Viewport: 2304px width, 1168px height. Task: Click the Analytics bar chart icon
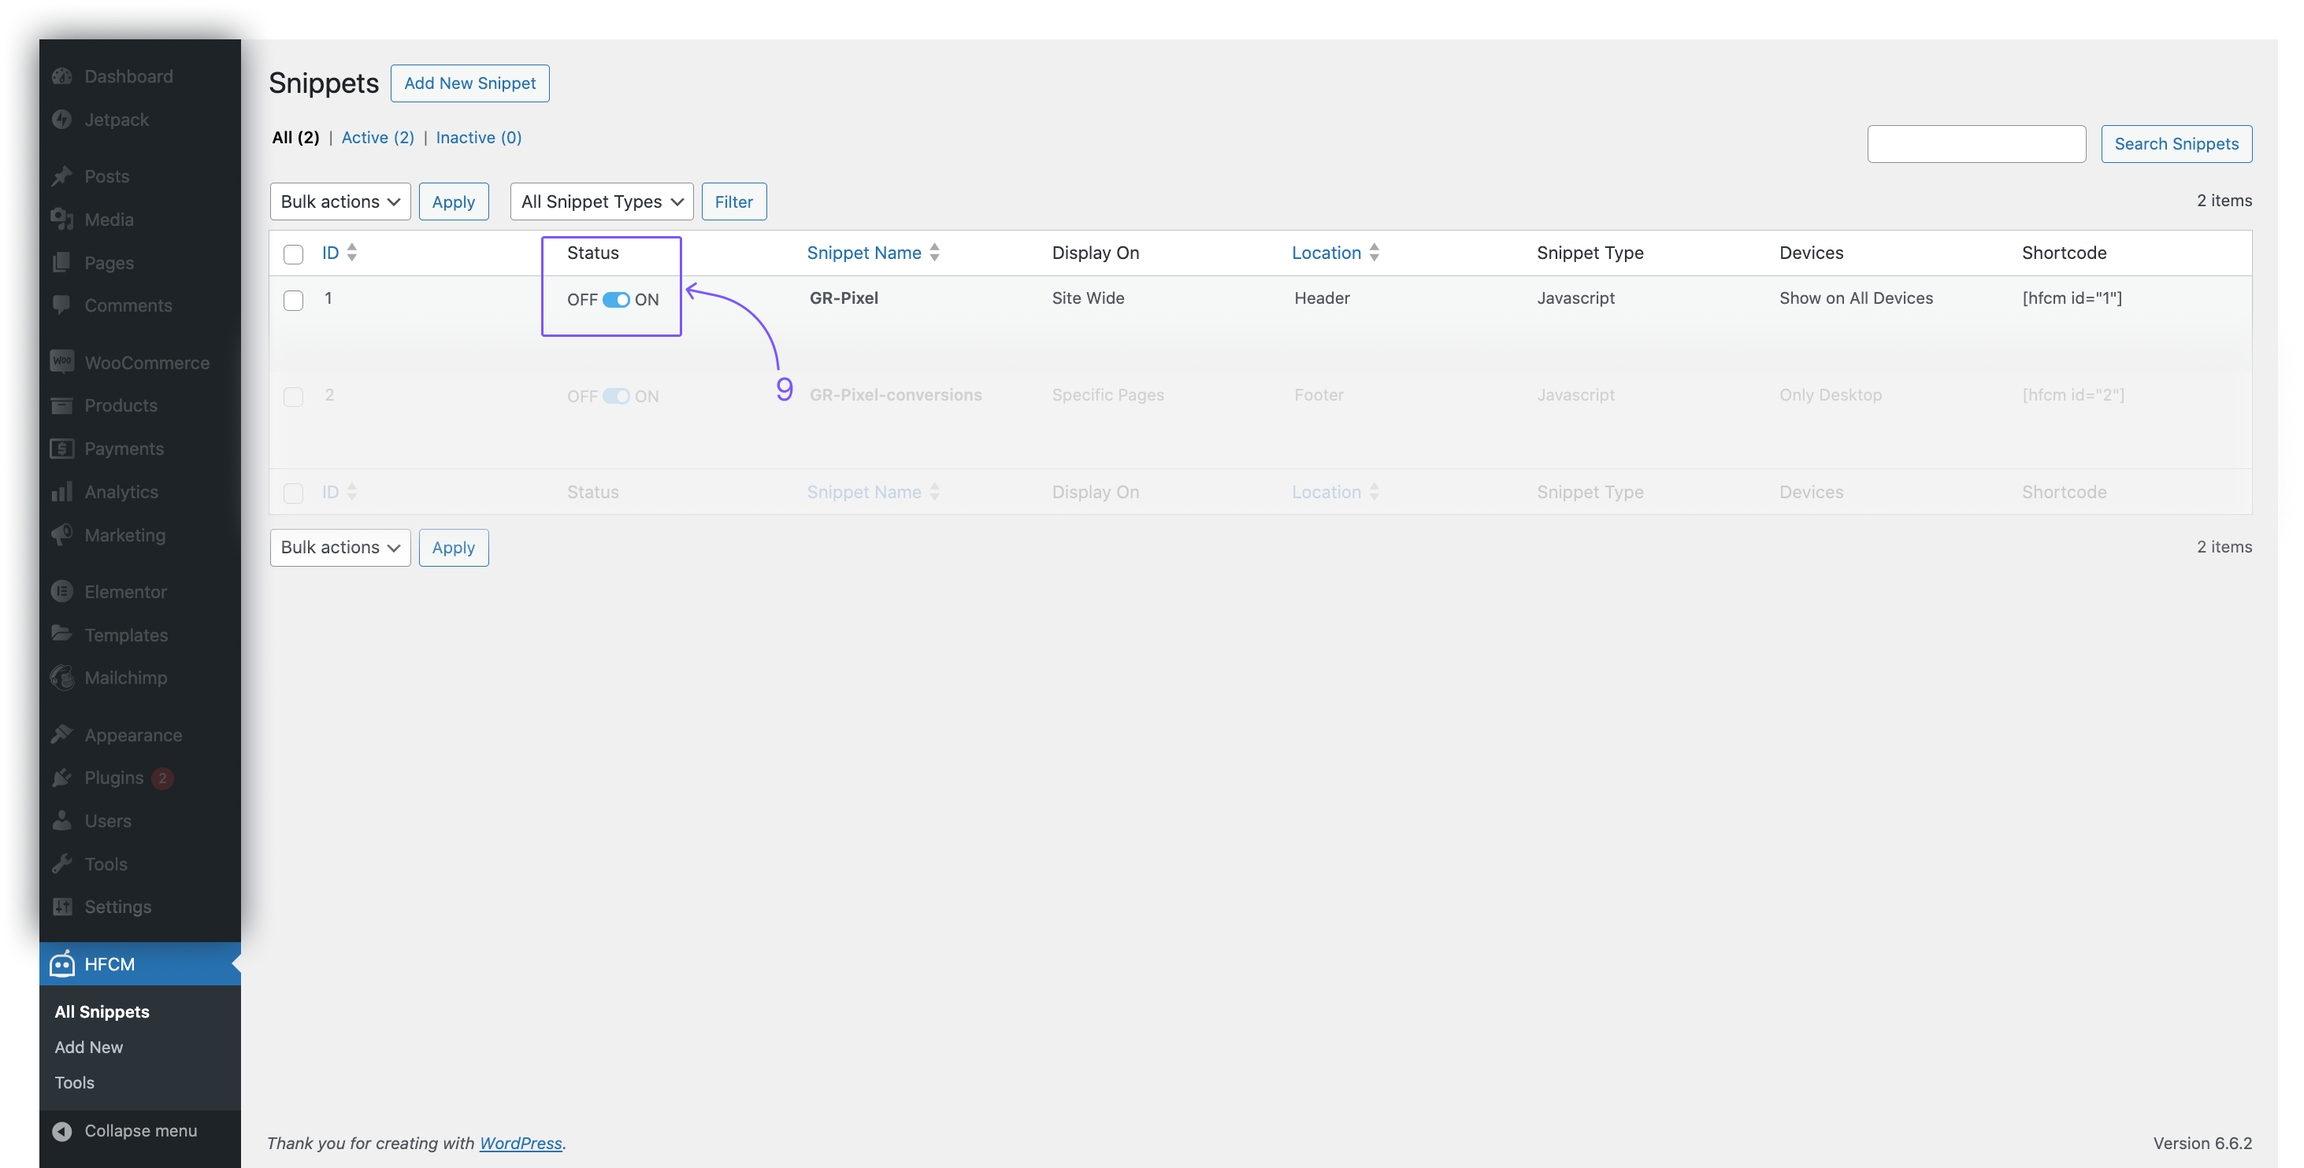coord(62,491)
